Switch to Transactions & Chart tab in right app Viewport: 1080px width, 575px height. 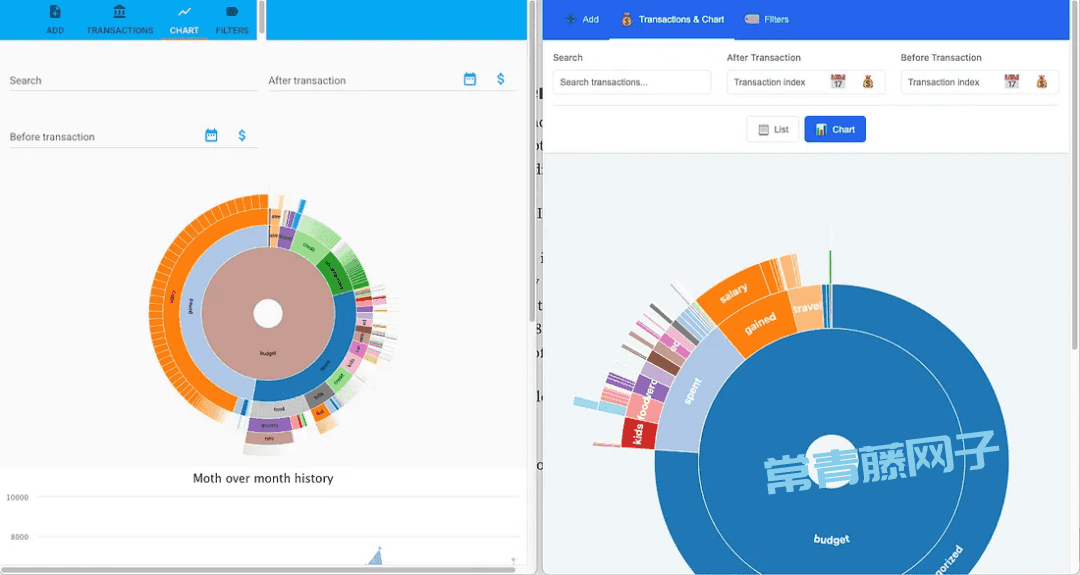[x=672, y=19]
